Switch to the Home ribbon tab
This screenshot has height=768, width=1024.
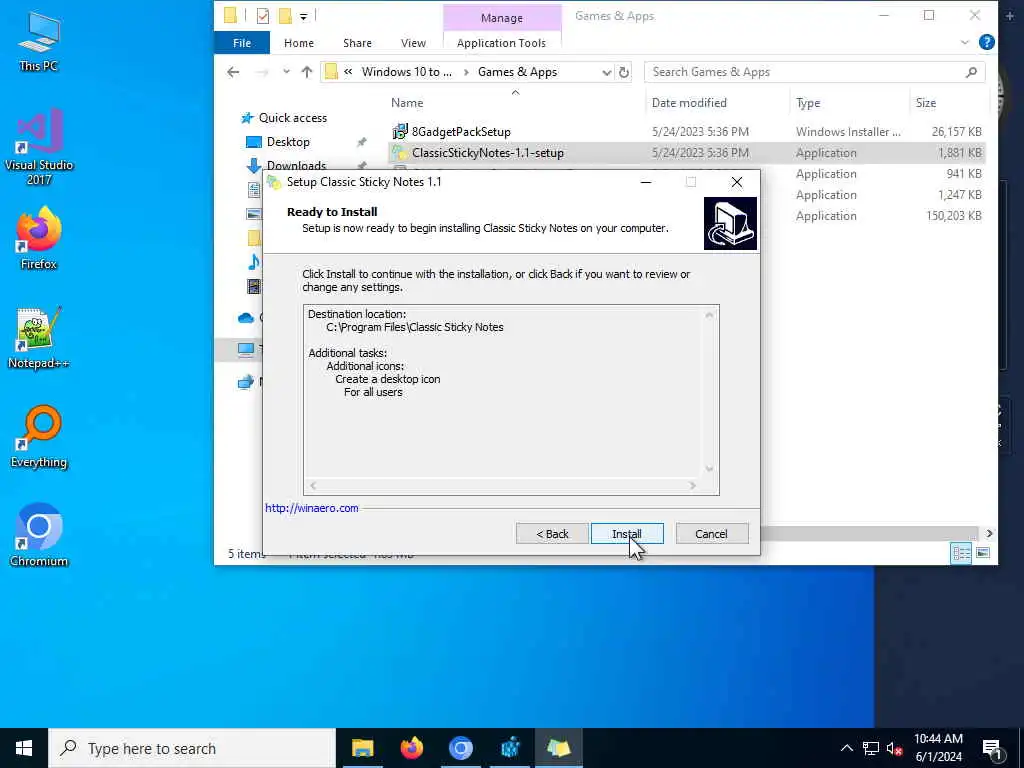(x=299, y=43)
